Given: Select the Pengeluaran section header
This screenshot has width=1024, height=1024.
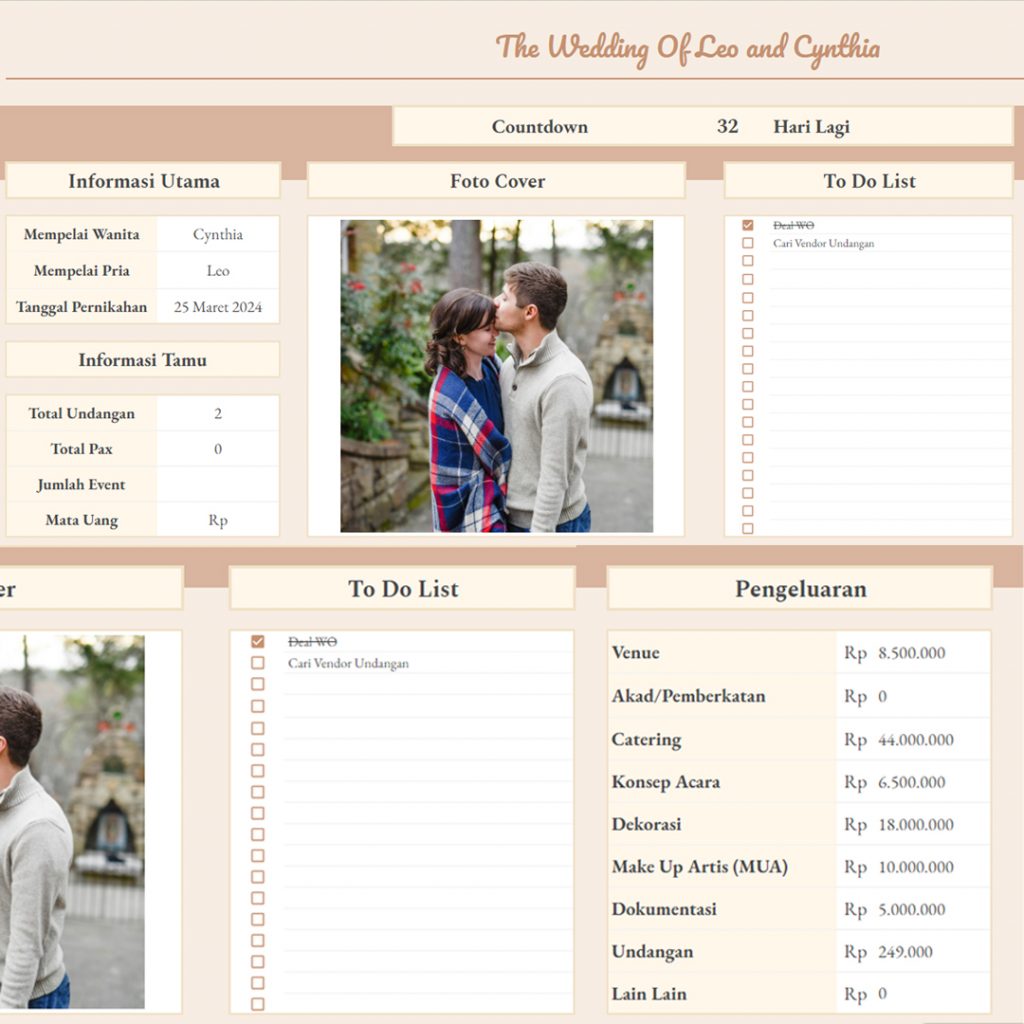Looking at the screenshot, I should 800,589.
